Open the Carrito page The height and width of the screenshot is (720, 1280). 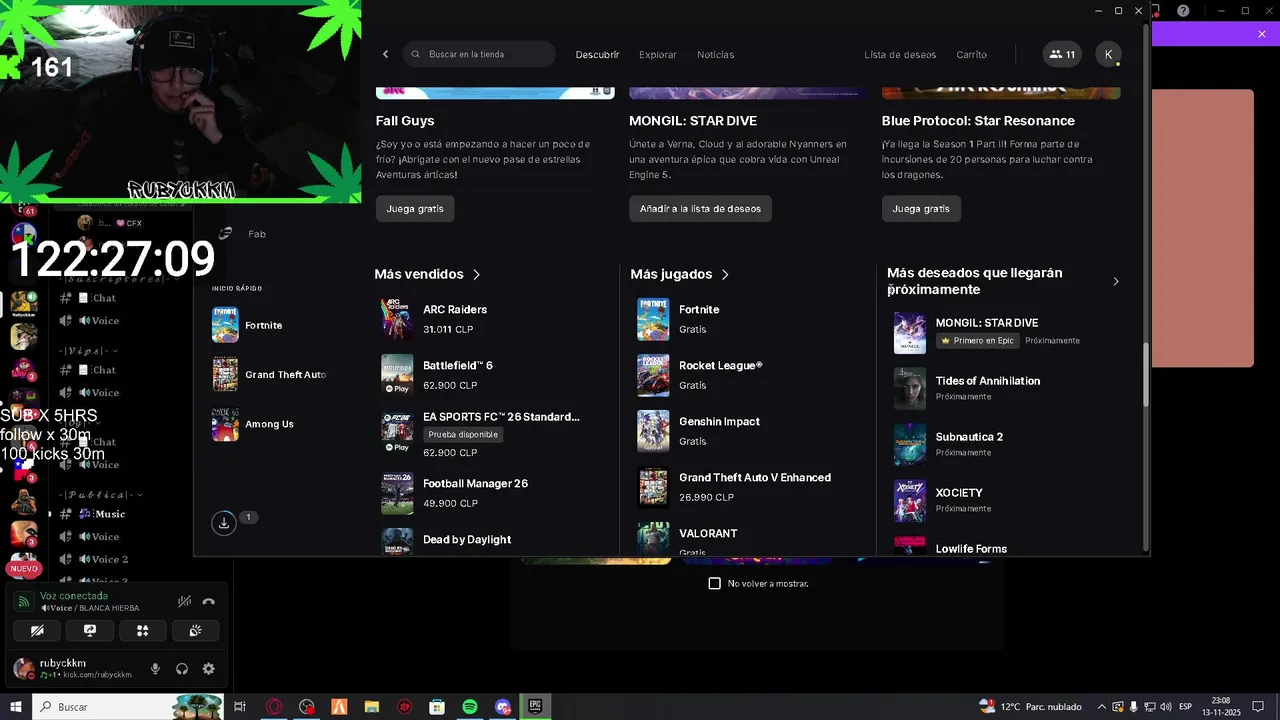[971, 55]
